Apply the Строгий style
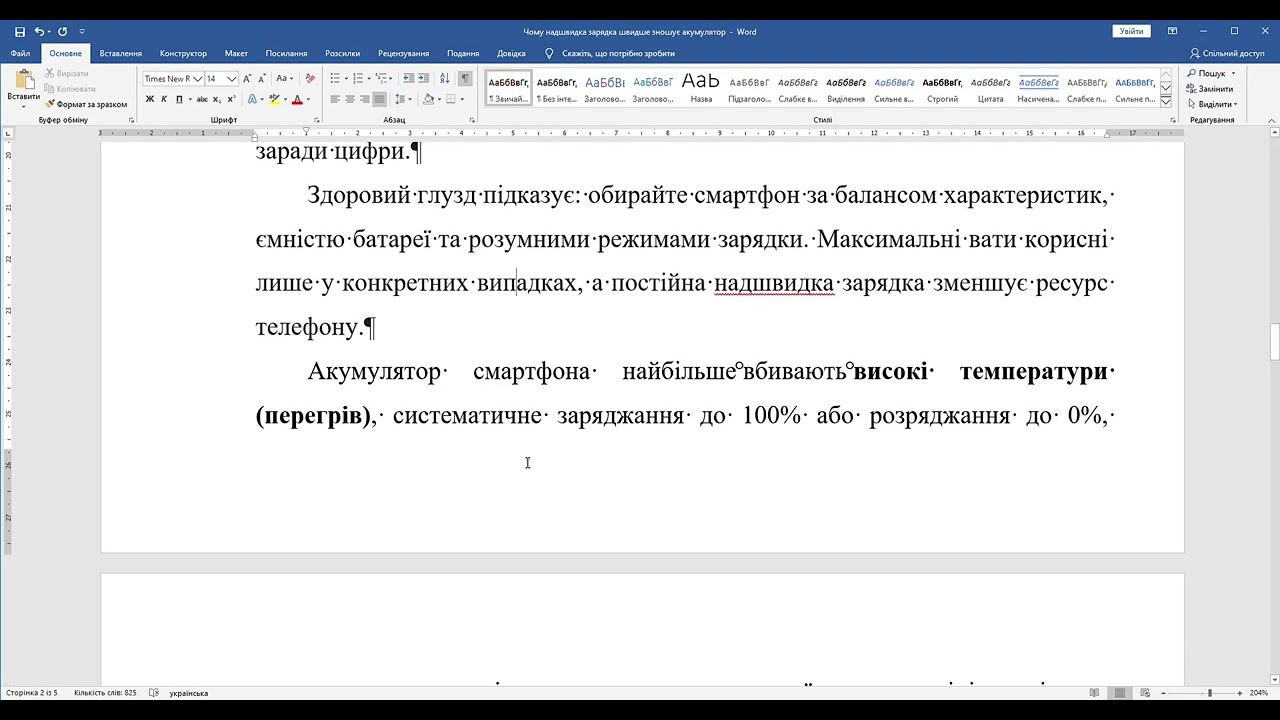The height and width of the screenshot is (720, 1280). click(x=942, y=88)
